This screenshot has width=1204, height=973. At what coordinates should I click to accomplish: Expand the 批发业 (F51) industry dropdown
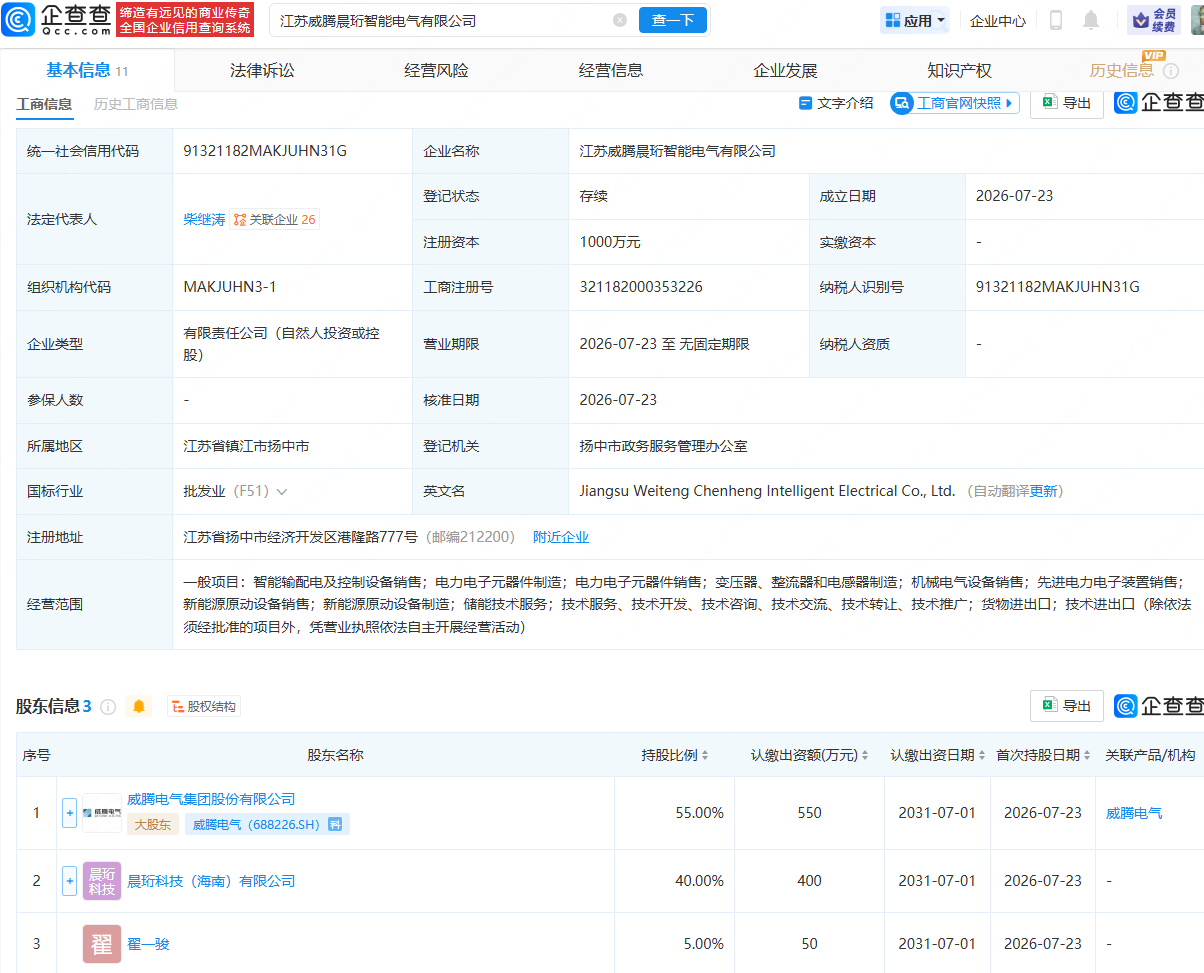(x=282, y=492)
